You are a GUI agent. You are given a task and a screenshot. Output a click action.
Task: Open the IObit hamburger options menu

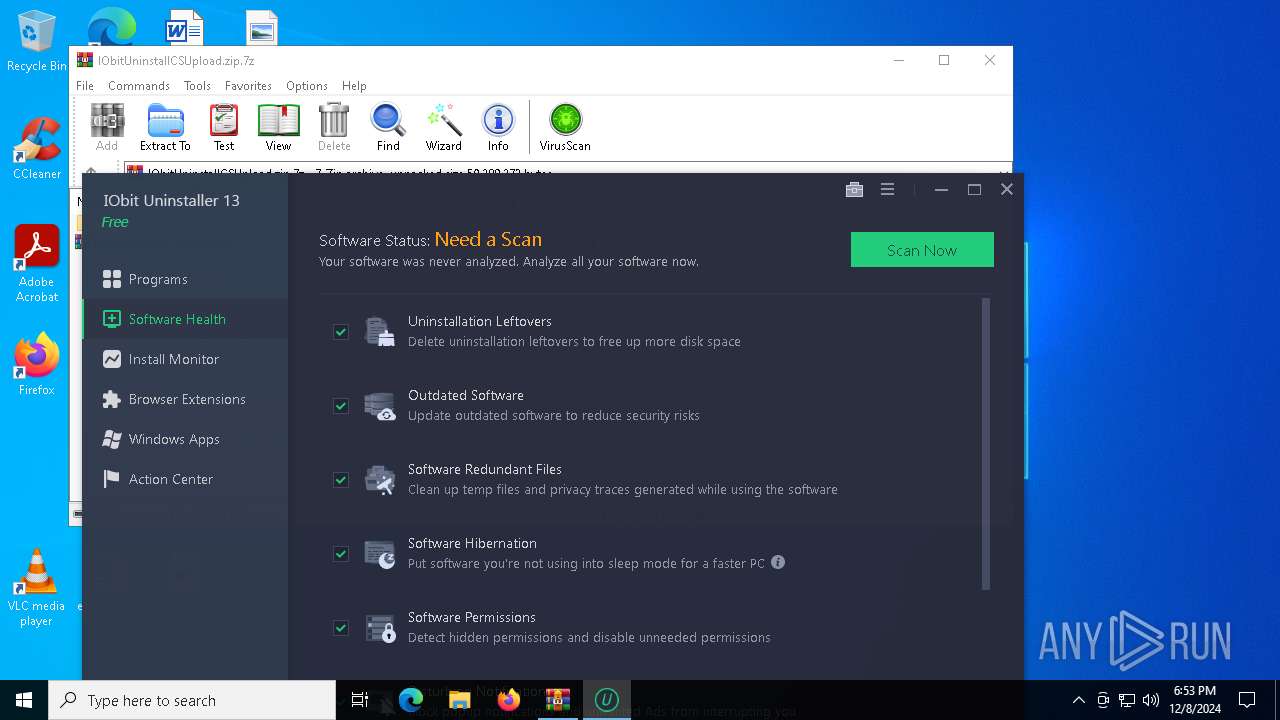(887, 190)
